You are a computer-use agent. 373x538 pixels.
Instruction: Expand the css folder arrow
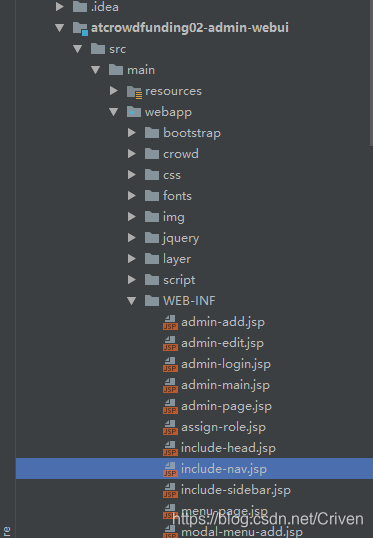132,175
